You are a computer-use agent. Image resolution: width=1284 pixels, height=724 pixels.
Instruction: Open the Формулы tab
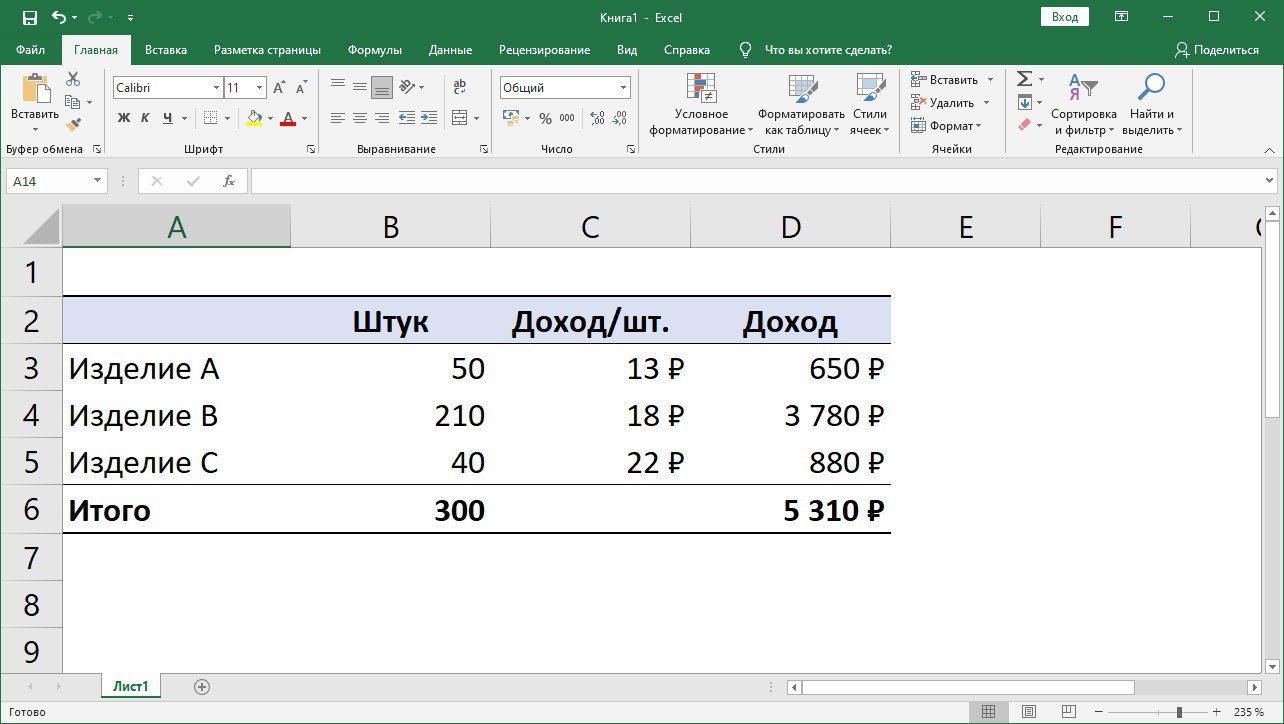375,50
